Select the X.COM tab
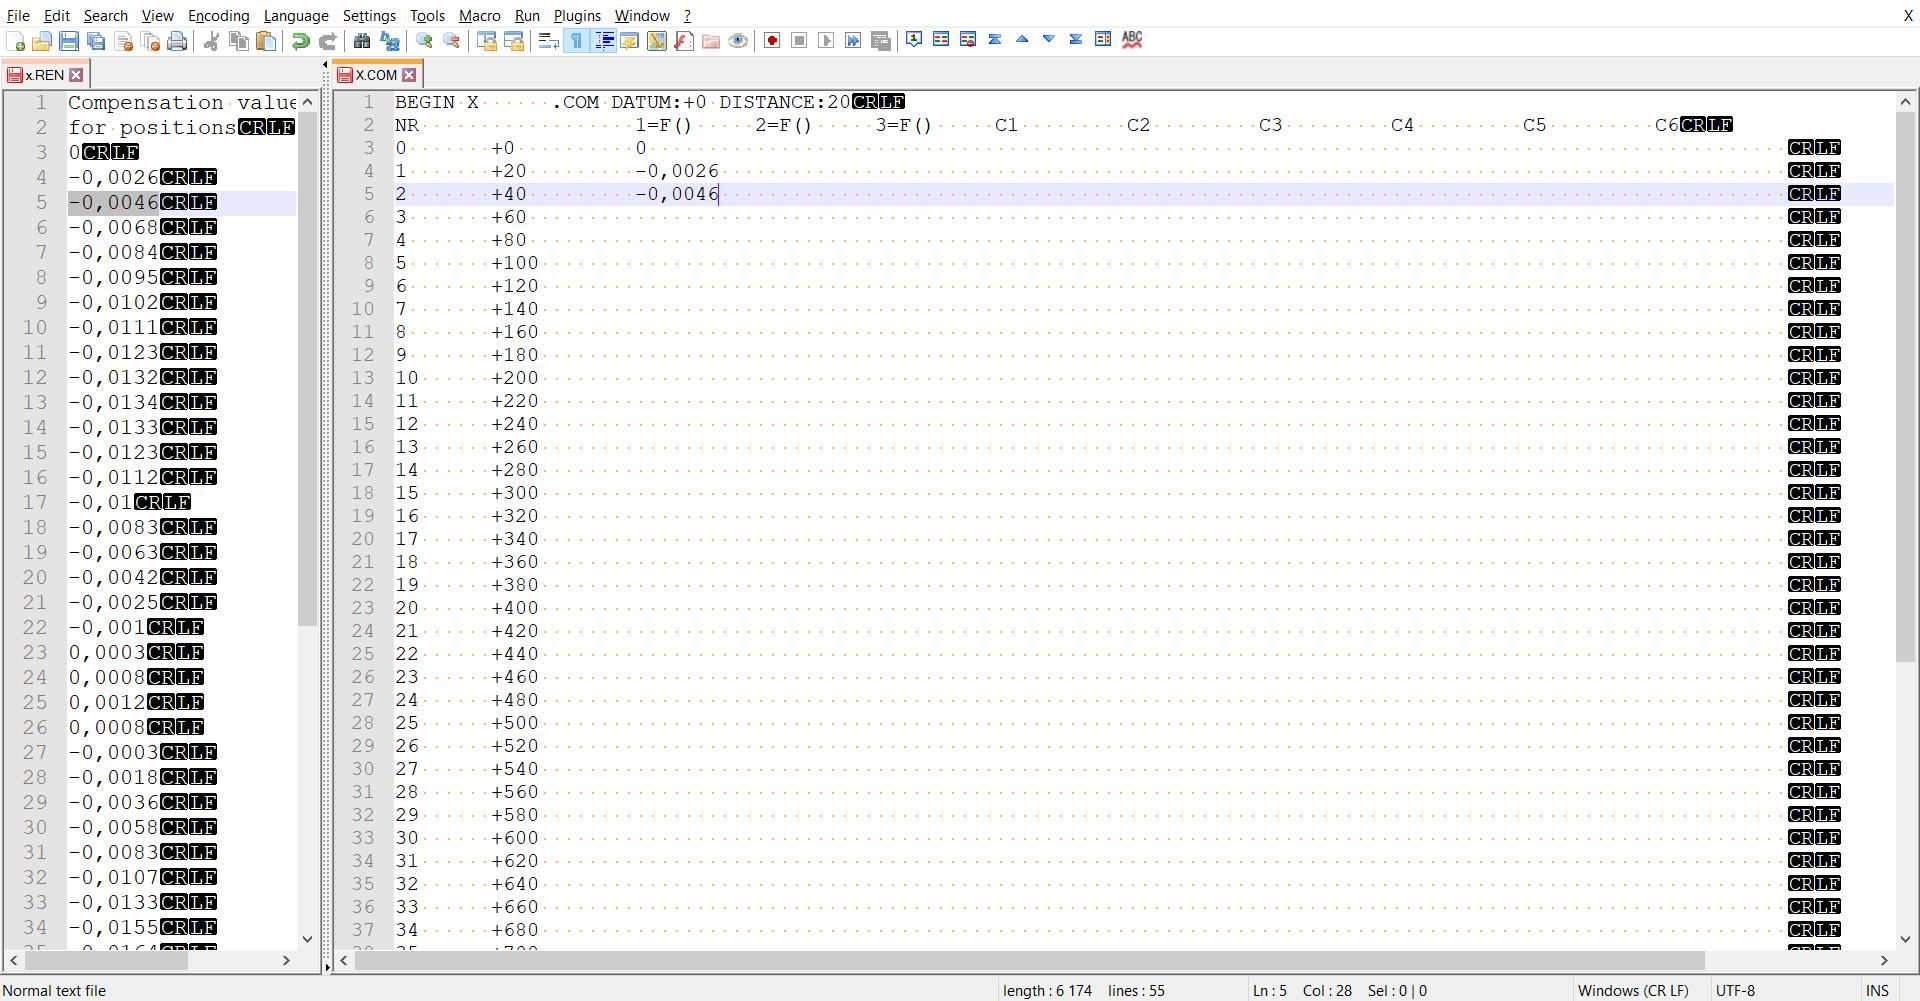Image resolution: width=1920 pixels, height=1001 pixels. (376, 75)
